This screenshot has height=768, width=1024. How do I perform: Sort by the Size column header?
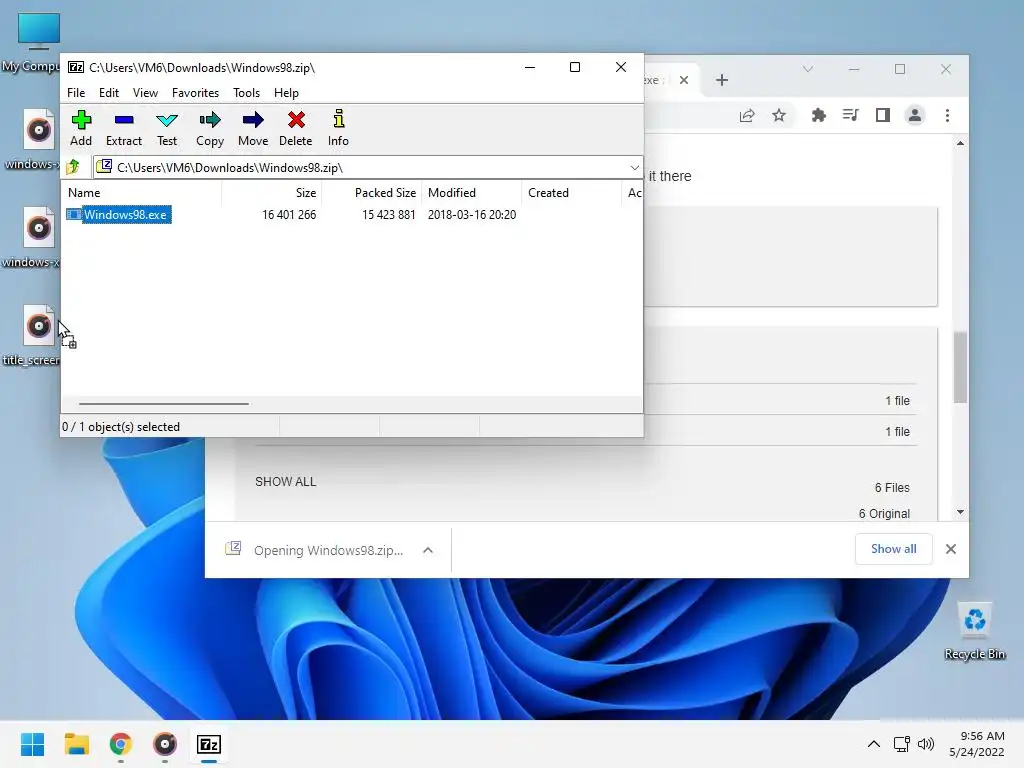pos(306,193)
